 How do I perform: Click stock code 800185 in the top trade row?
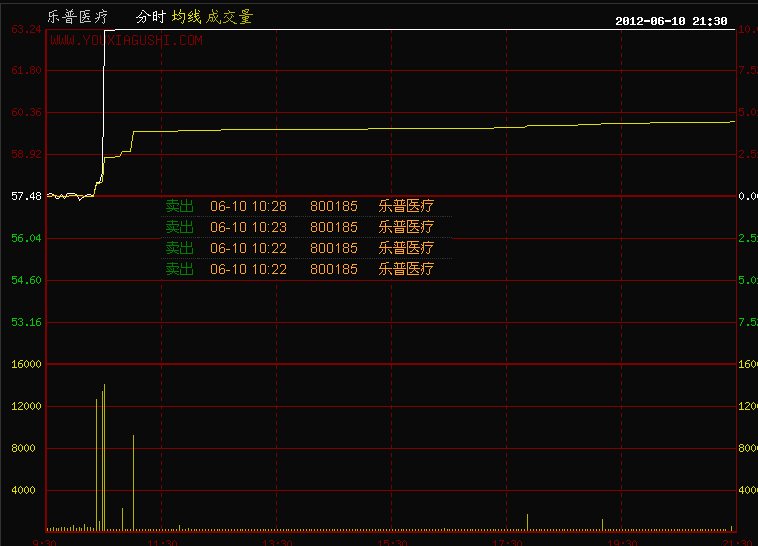[333, 206]
